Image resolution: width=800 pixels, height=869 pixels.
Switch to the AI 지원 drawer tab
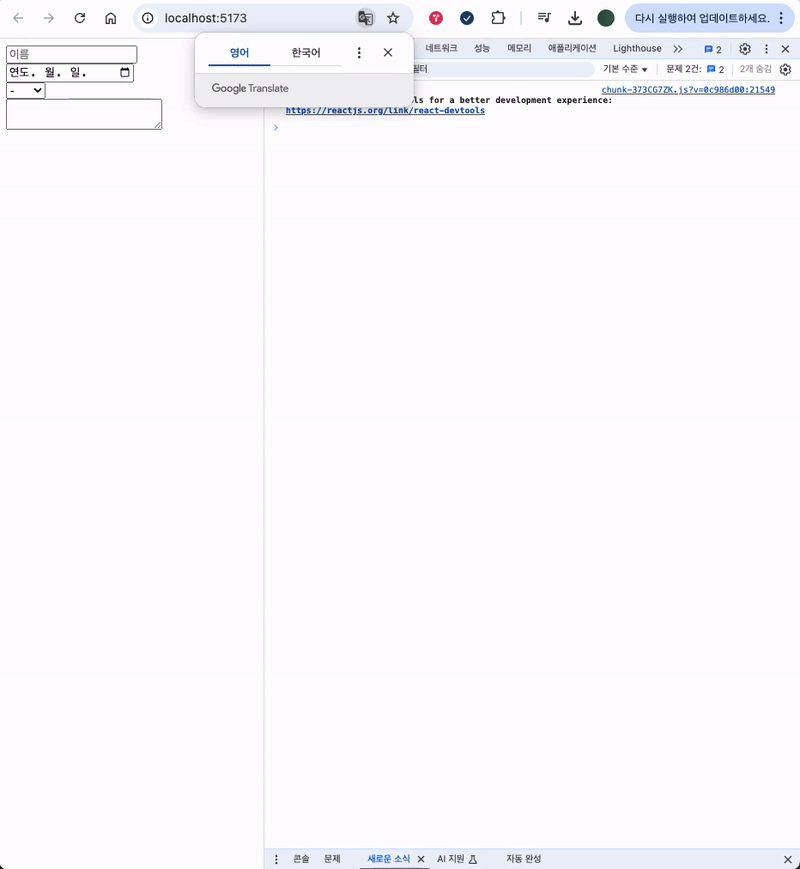tap(457, 858)
